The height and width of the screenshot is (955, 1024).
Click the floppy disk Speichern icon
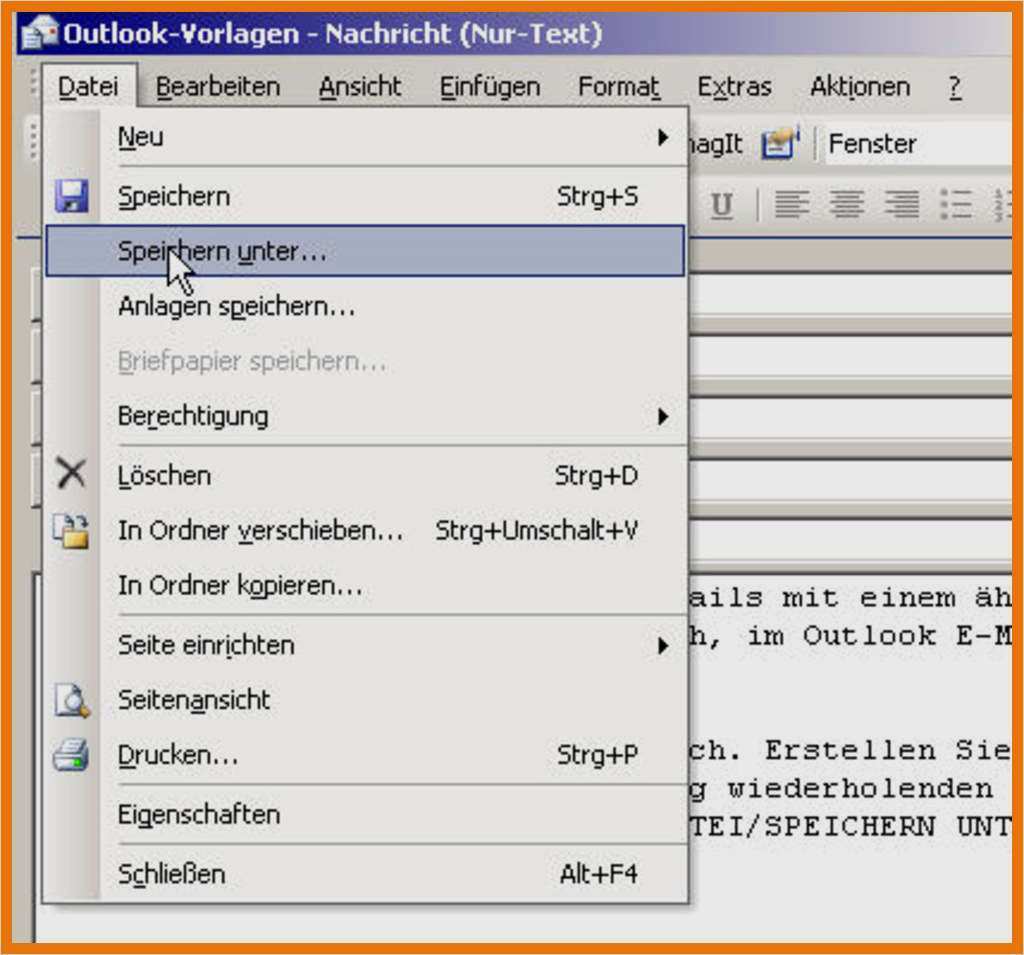click(71, 197)
